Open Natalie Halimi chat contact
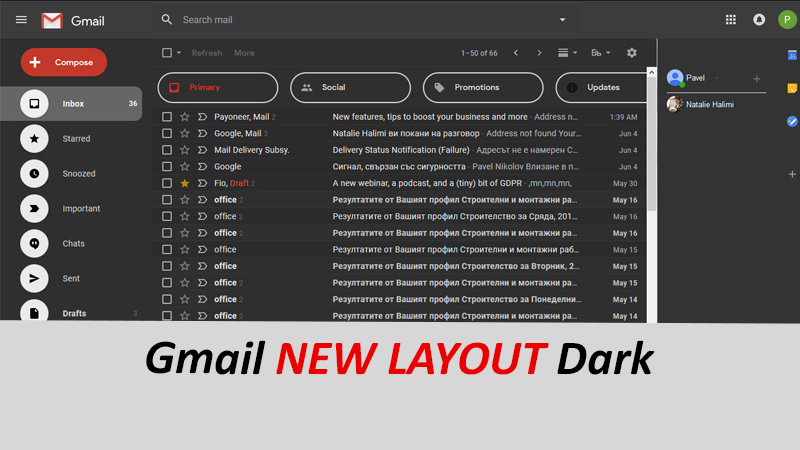Image resolution: width=800 pixels, height=450 pixels. point(709,104)
